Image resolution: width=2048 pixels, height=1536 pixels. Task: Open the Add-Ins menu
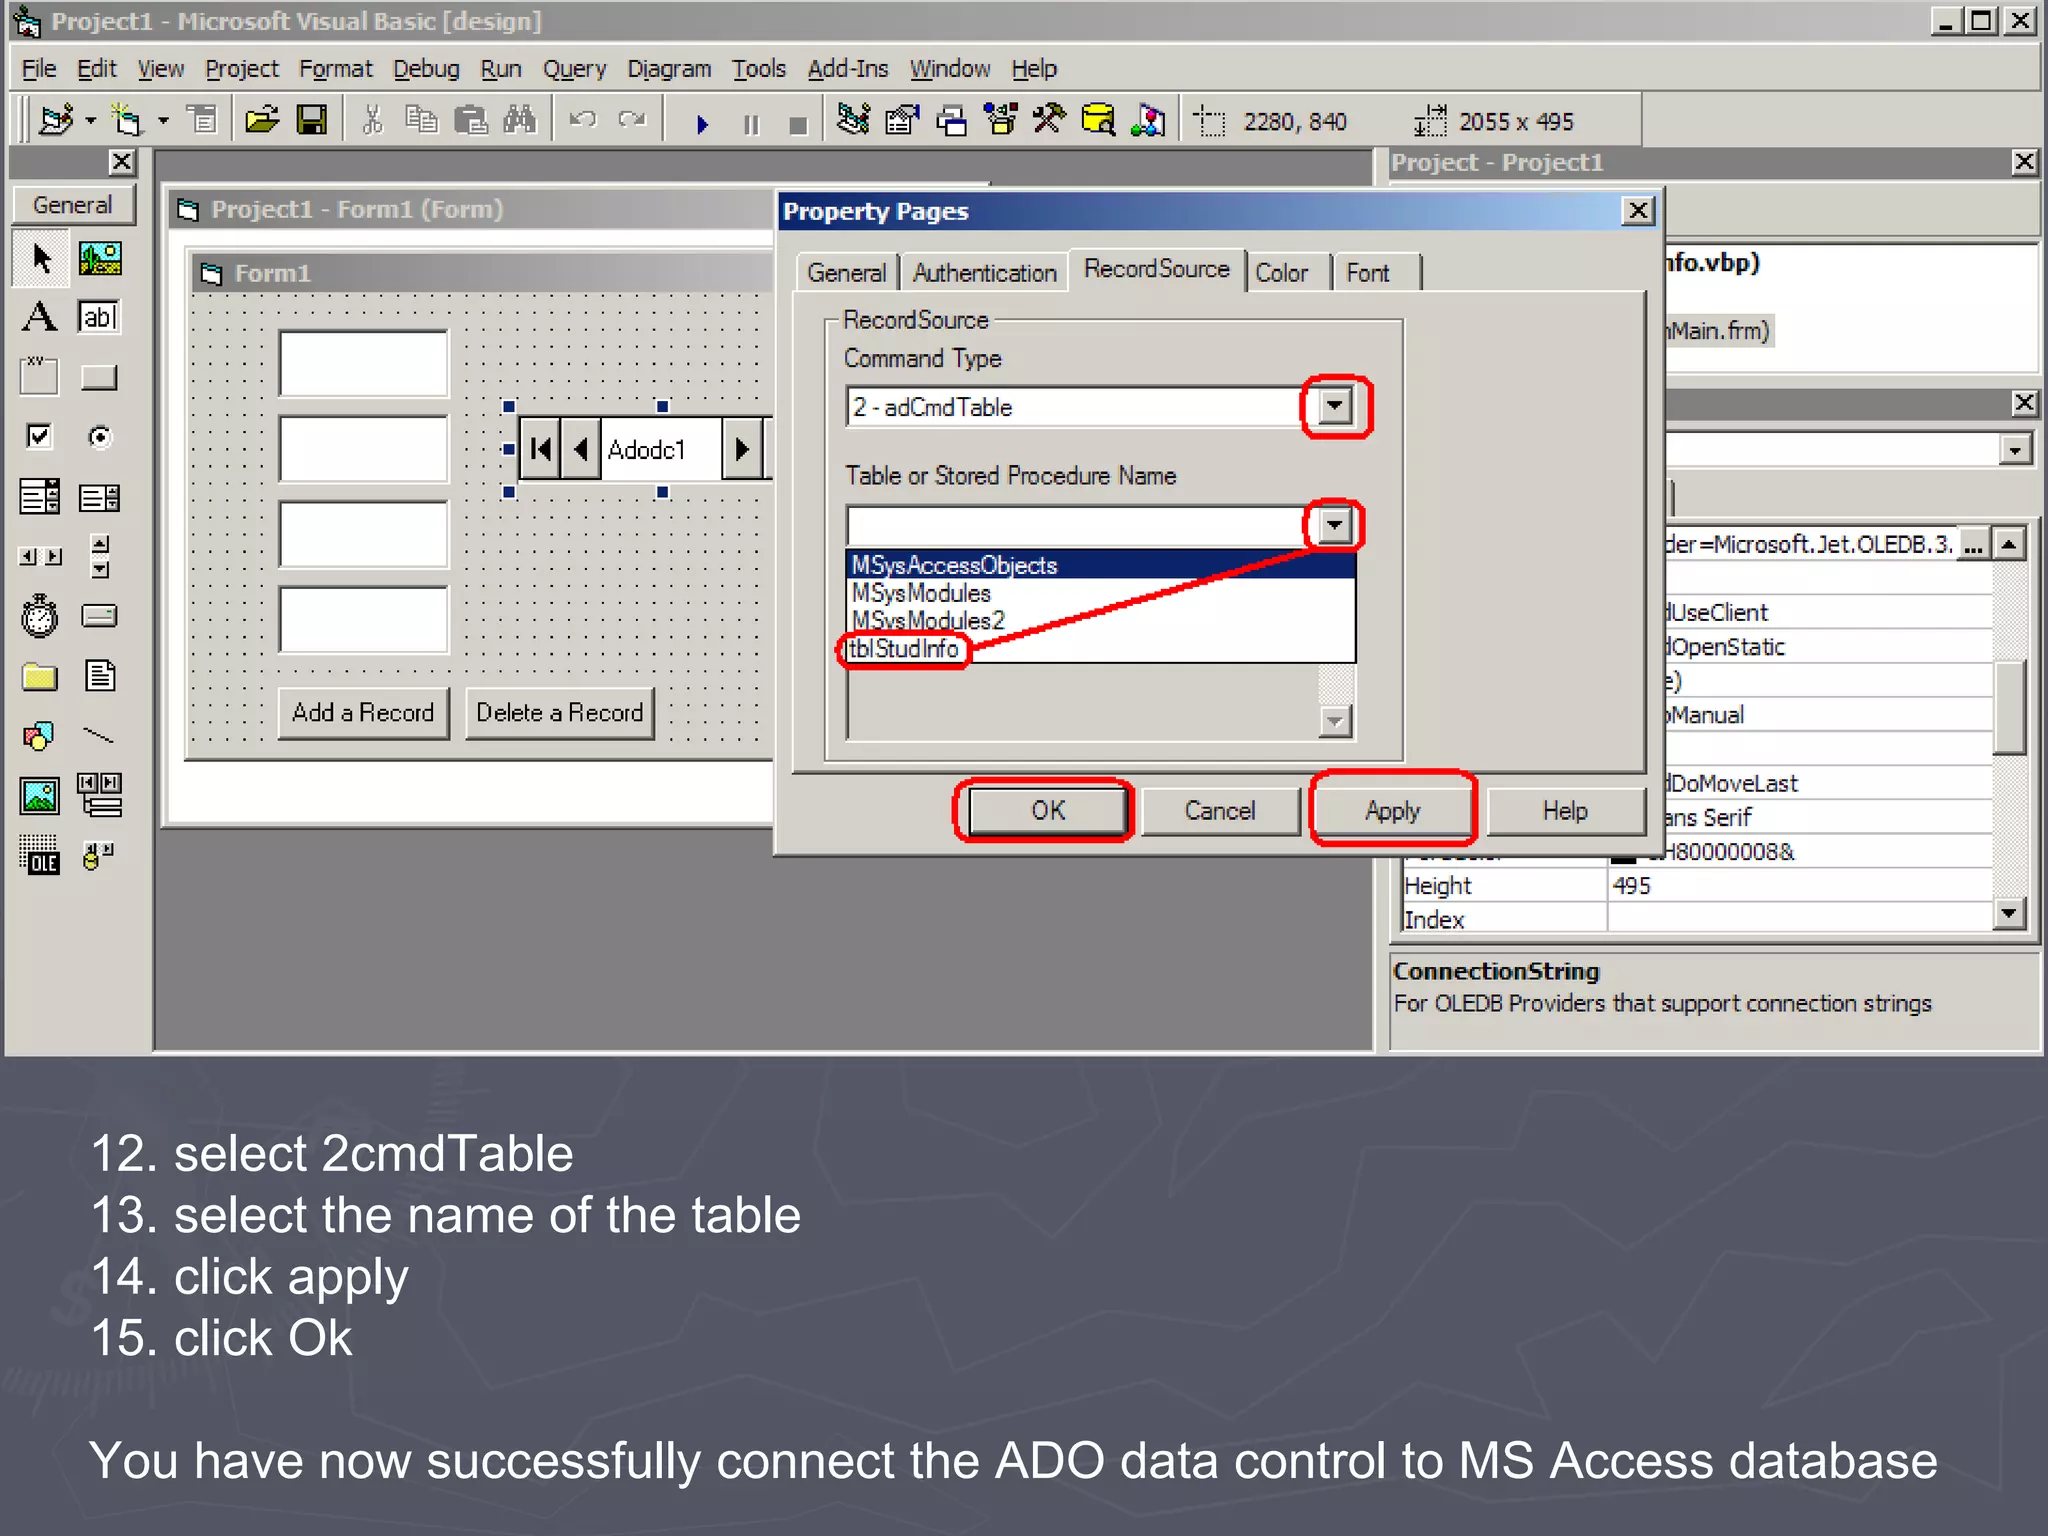[x=848, y=68]
